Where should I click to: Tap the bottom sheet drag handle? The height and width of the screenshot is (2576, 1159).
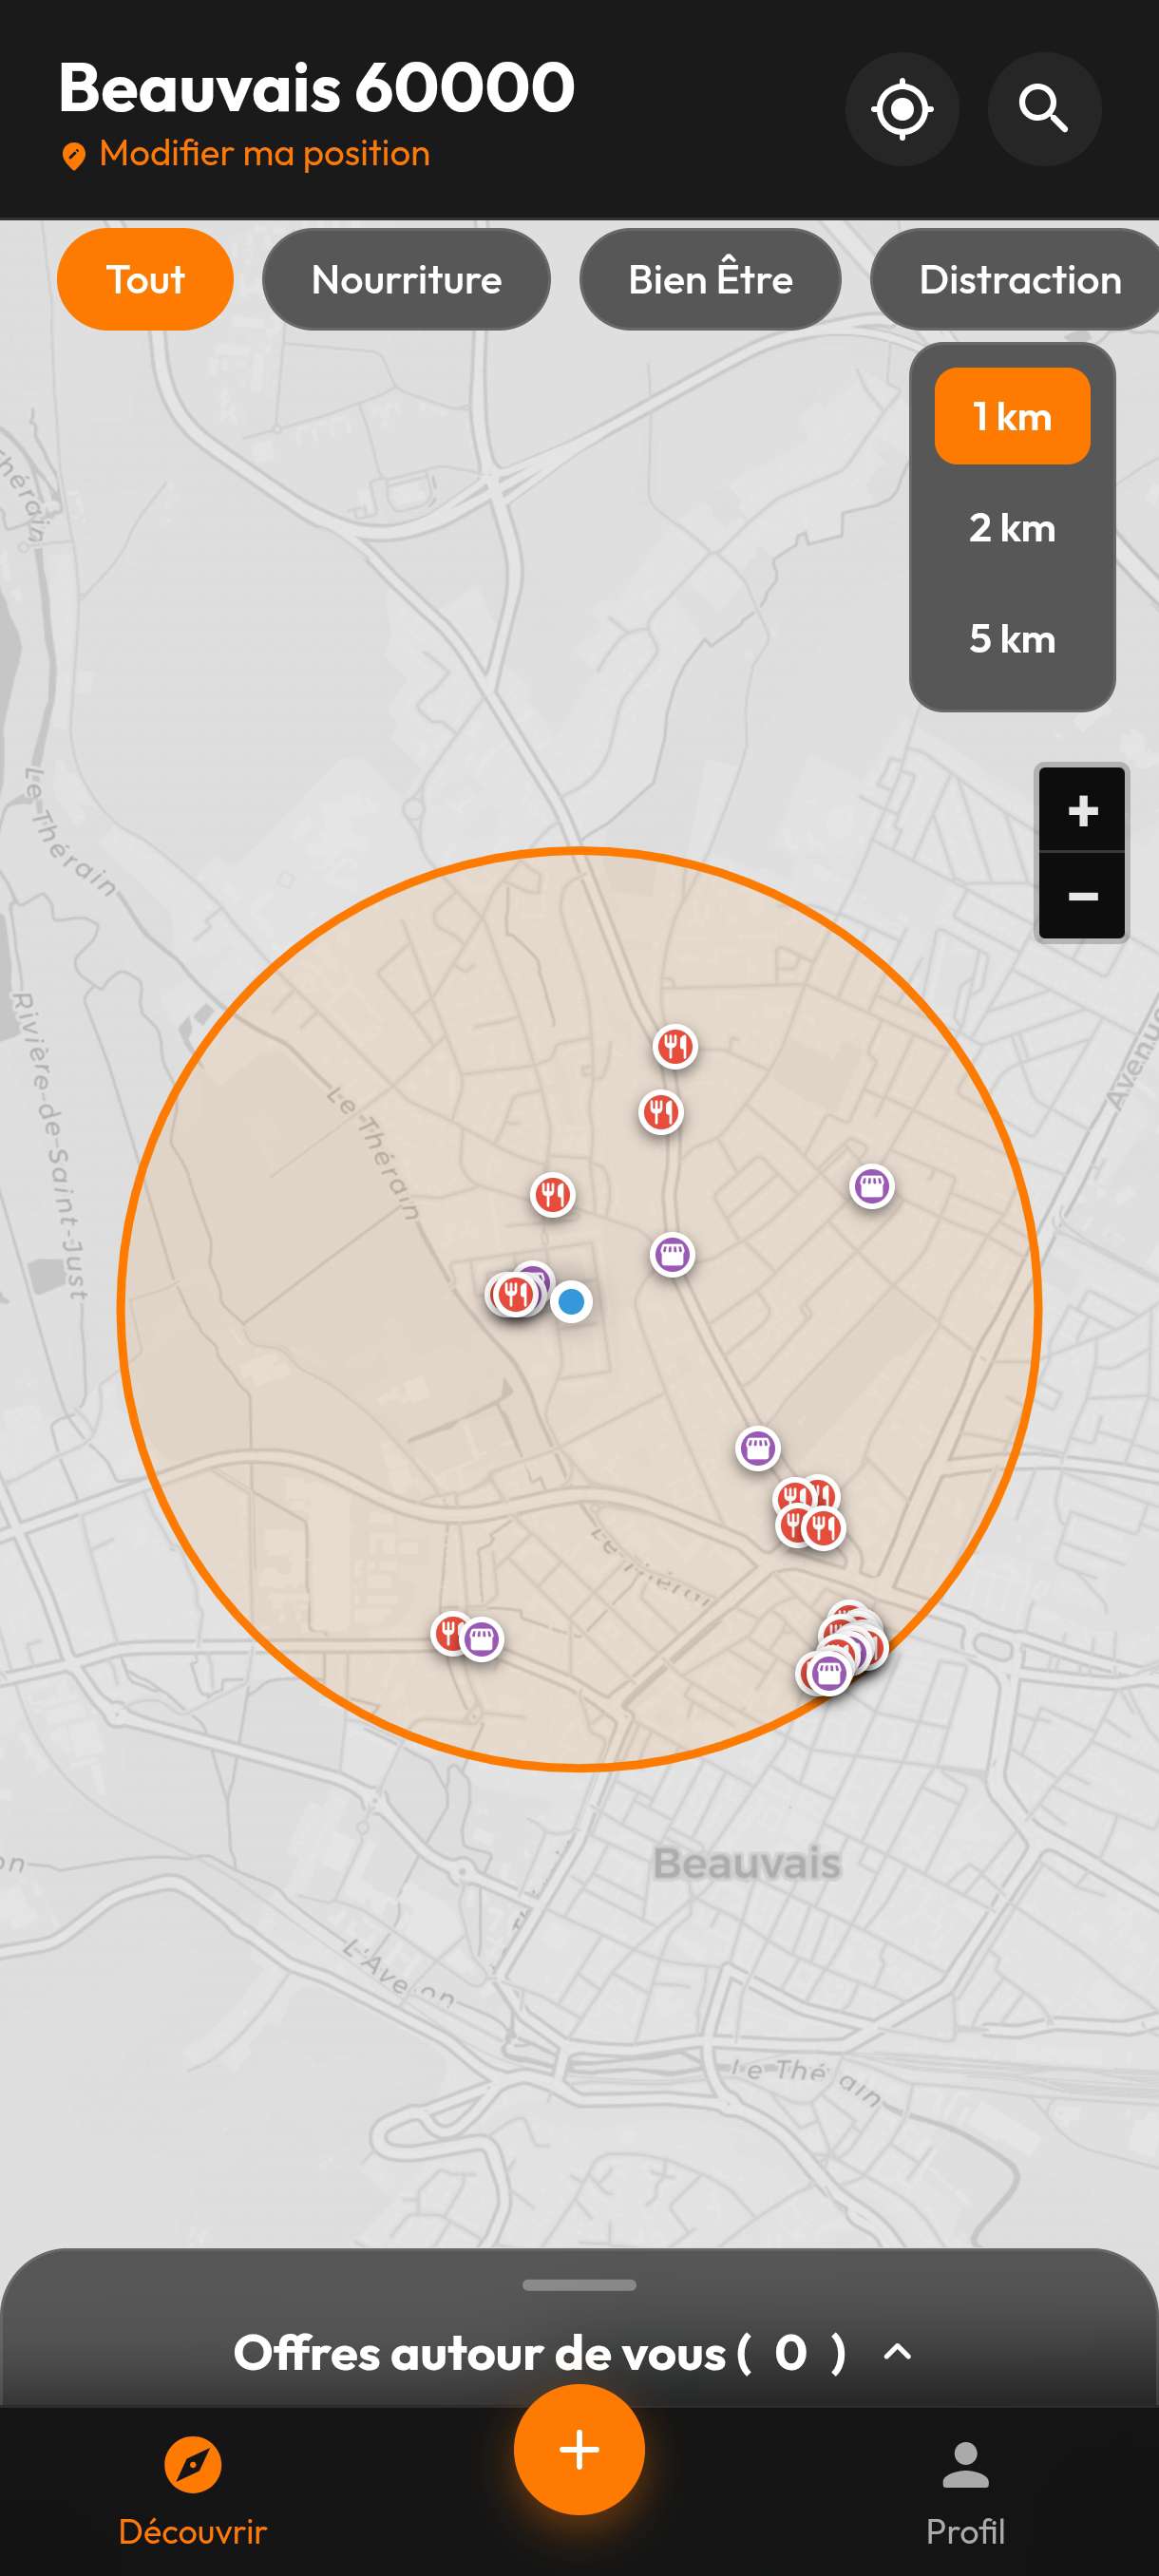coord(579,2285)
